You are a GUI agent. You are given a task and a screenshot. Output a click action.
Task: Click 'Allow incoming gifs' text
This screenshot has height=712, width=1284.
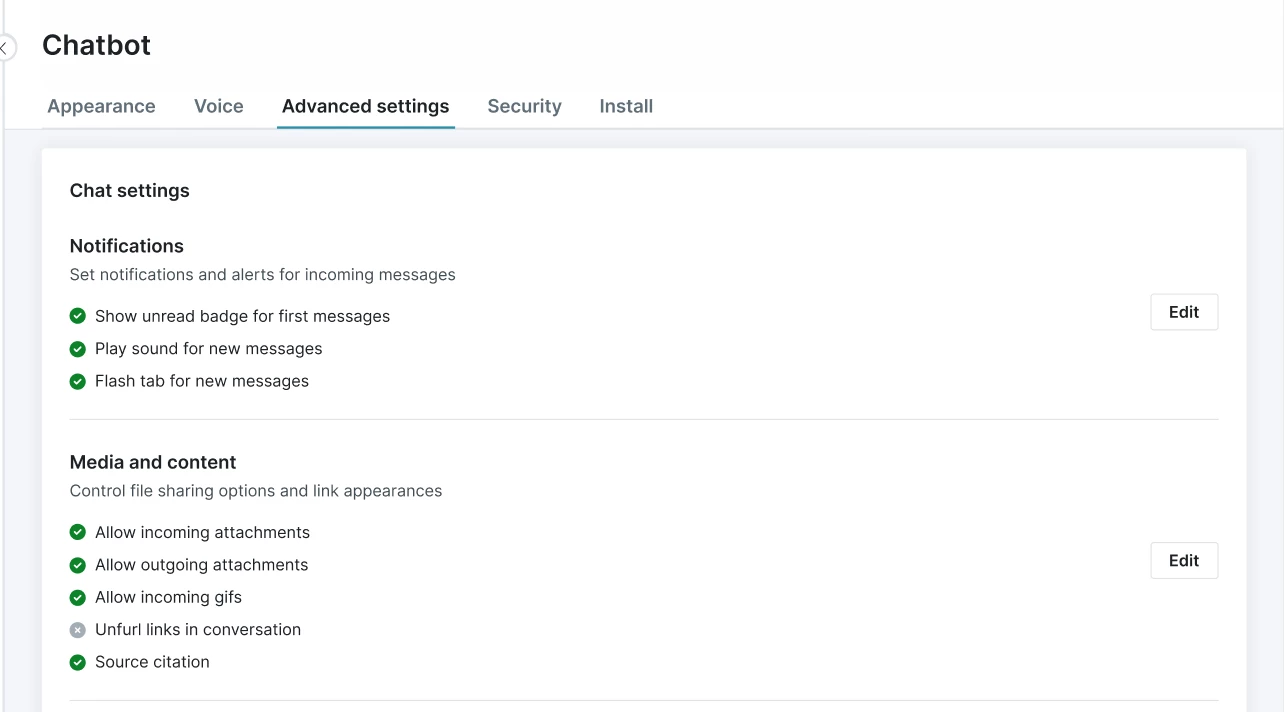point(169,597)
